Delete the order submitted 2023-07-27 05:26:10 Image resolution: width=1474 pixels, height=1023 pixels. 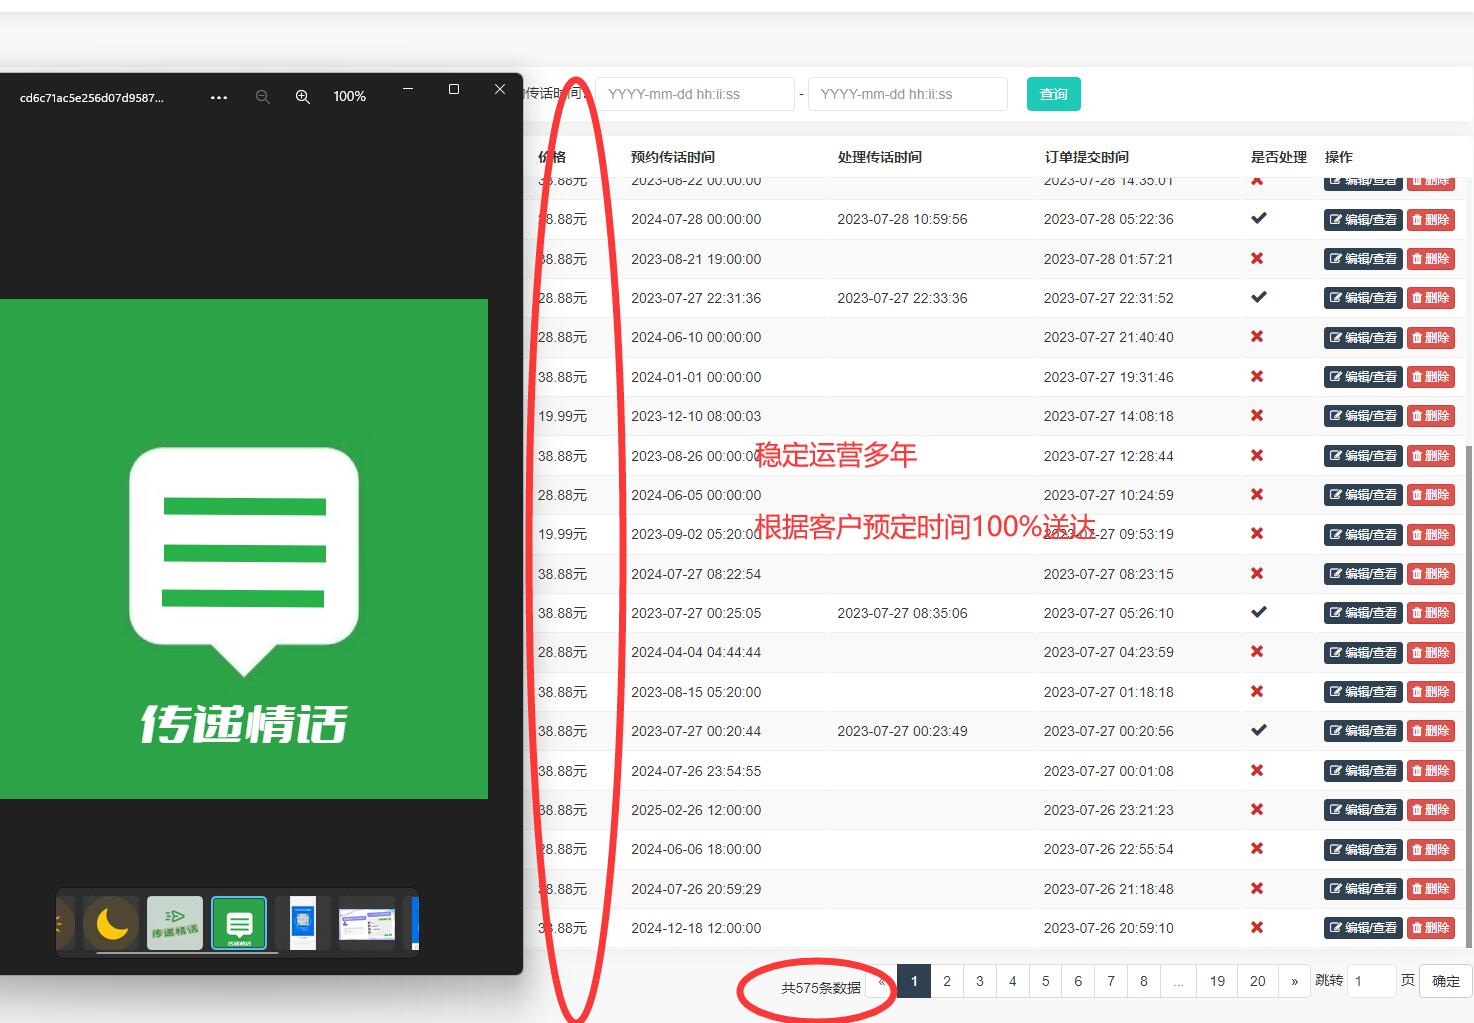click(1430, 613)
